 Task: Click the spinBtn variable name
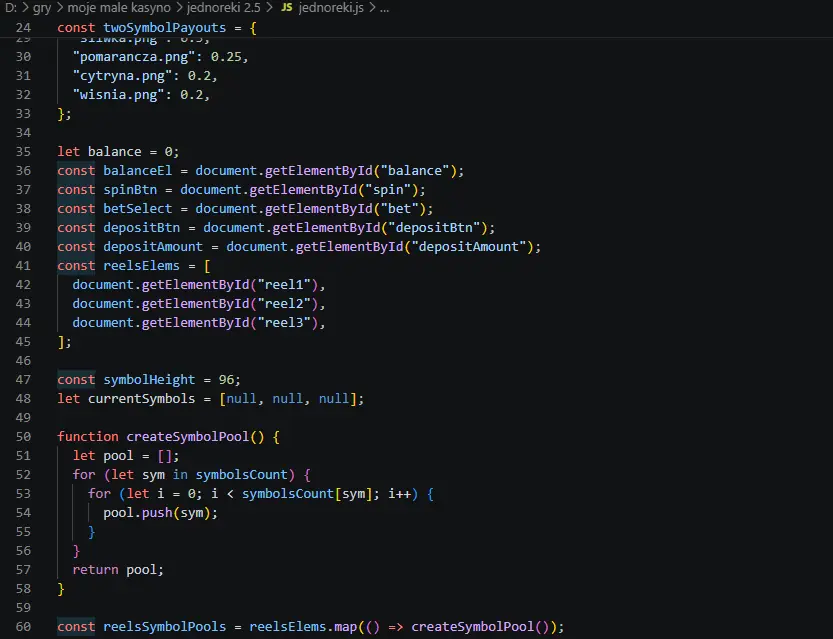[x=130, y=190]
